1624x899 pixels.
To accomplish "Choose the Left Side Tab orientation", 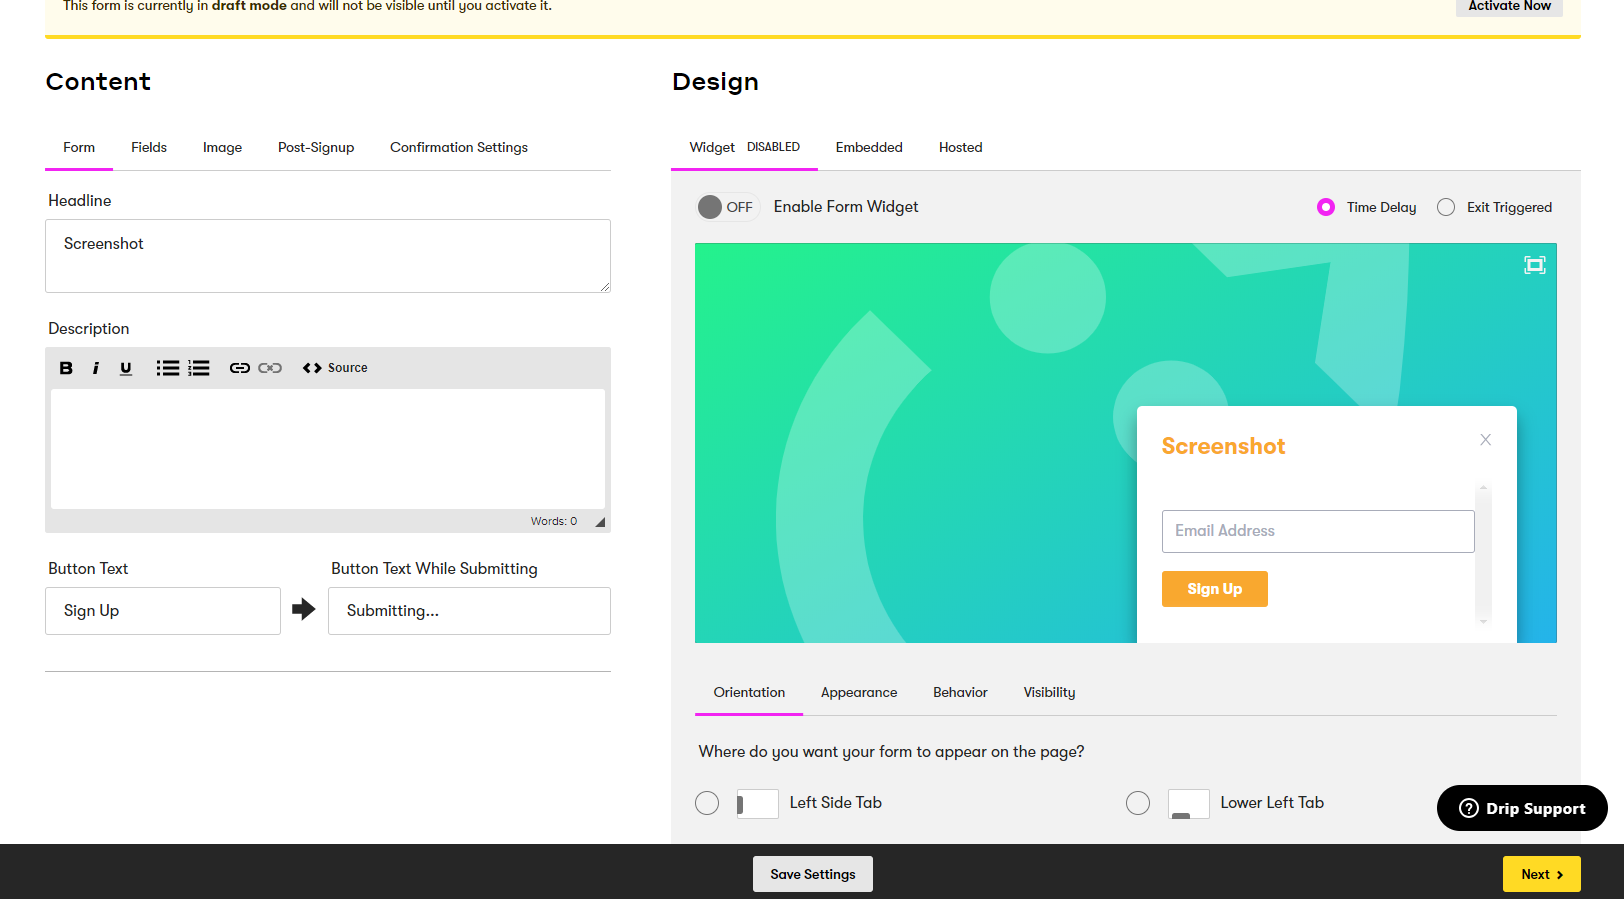I will [707, 803].
